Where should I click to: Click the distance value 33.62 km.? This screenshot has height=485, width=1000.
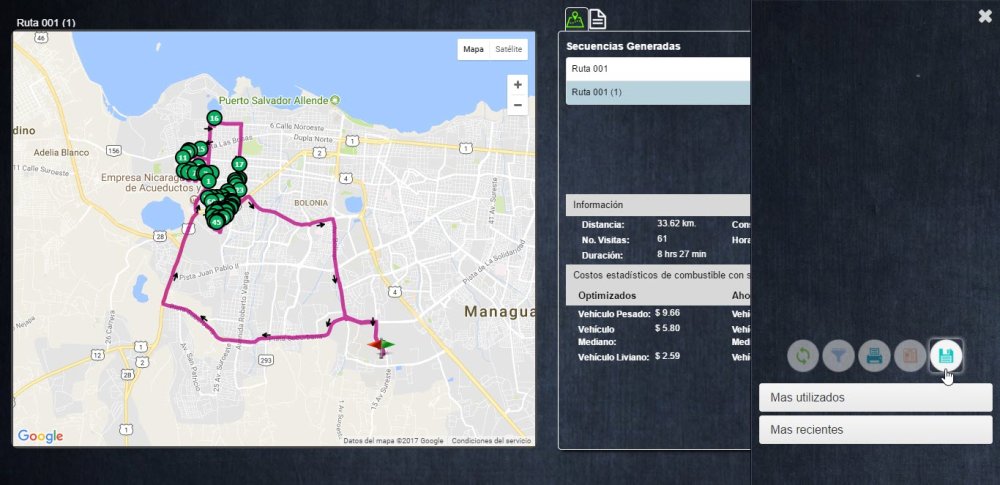point(677,223)
